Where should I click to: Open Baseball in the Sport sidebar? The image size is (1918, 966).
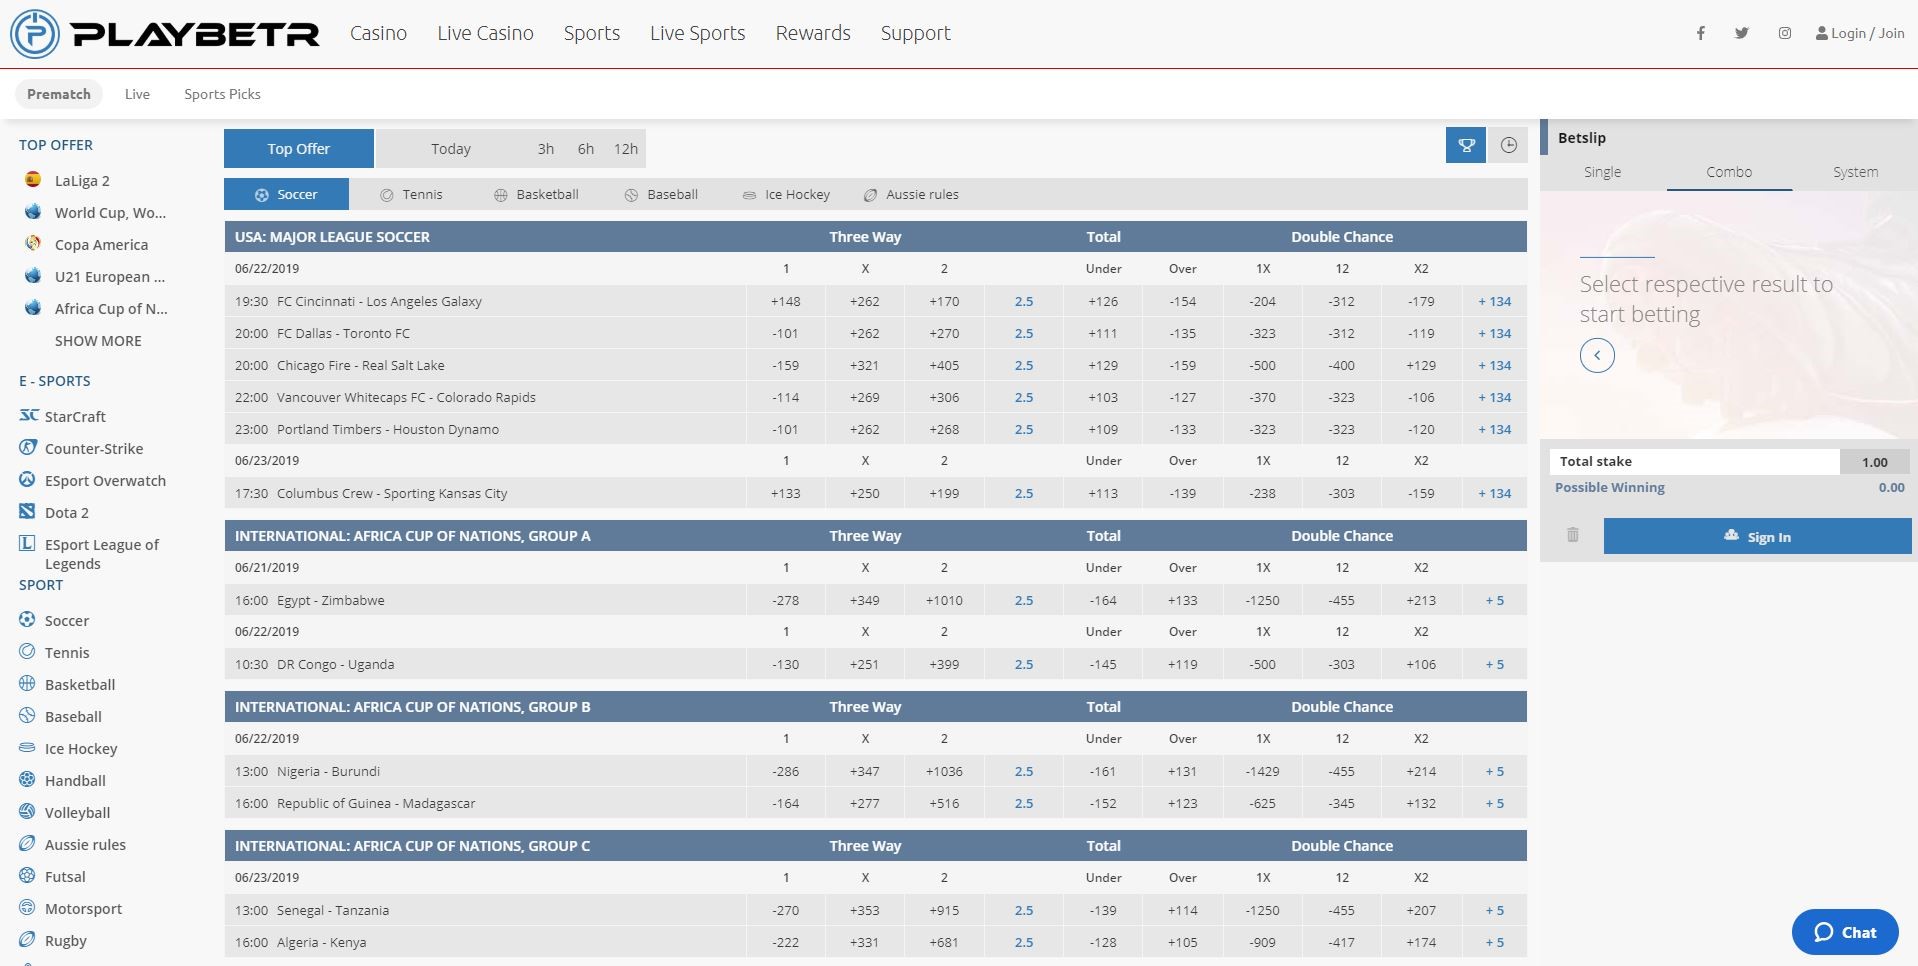(x=60, y=716)
